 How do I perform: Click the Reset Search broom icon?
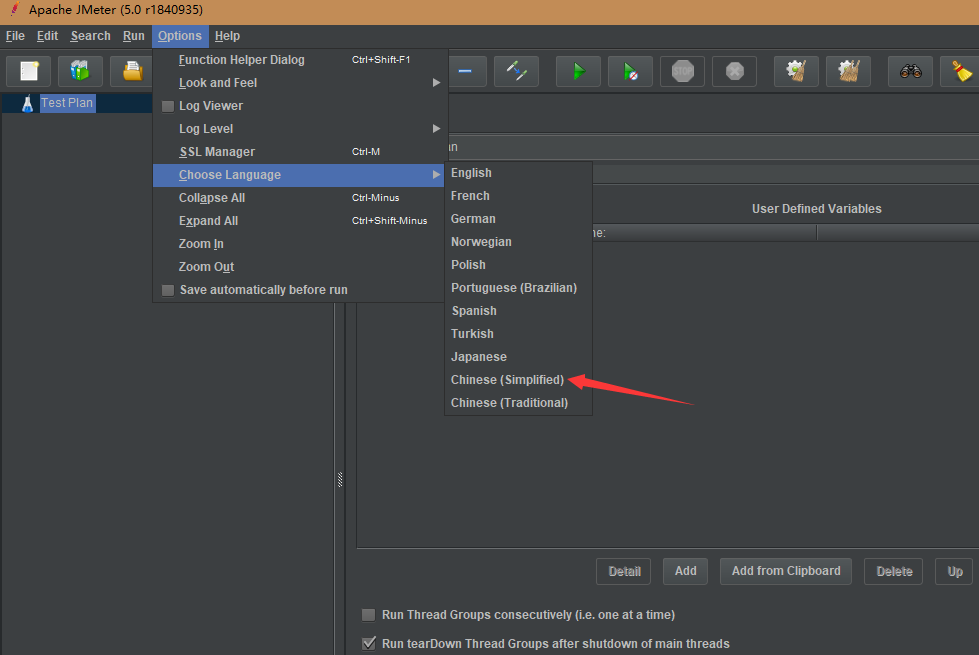[962, 71]
